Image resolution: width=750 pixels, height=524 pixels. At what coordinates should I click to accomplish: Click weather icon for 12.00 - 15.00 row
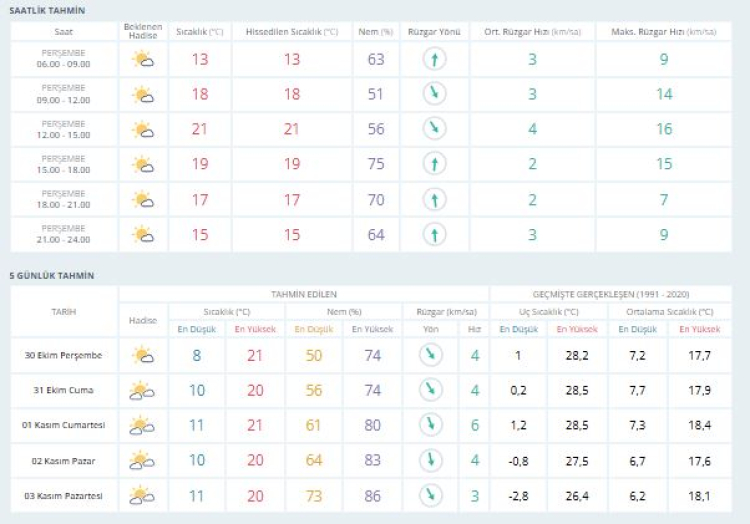[x=143, y=130]
